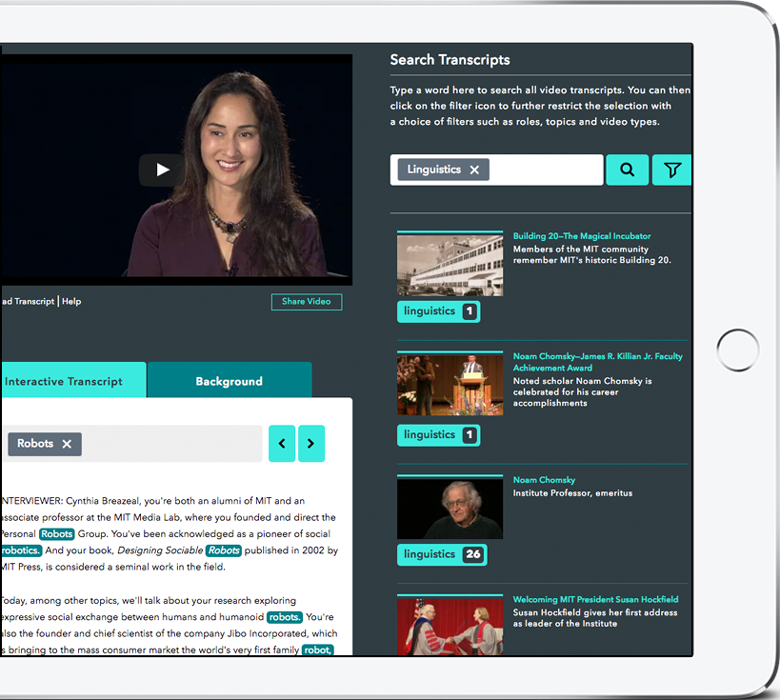Viewport: 780px width, 700px height.
Task: Open the Help link below video
Action: point(71,301)
